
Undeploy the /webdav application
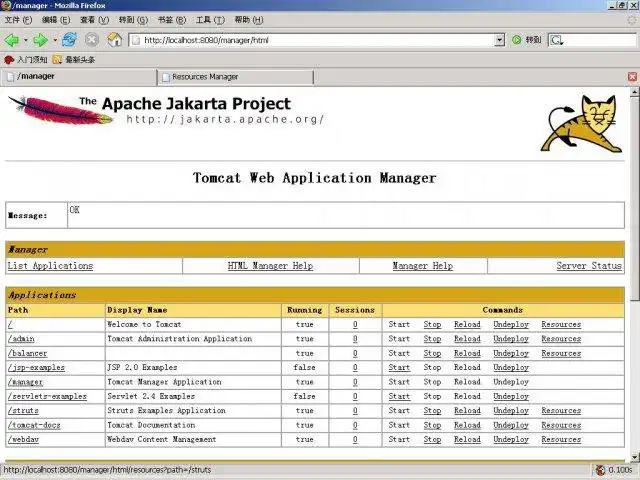click(x=511, y=440)
